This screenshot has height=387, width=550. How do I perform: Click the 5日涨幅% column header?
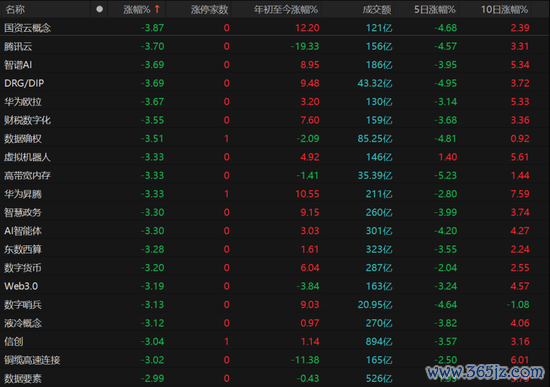(x=435, y=9)
